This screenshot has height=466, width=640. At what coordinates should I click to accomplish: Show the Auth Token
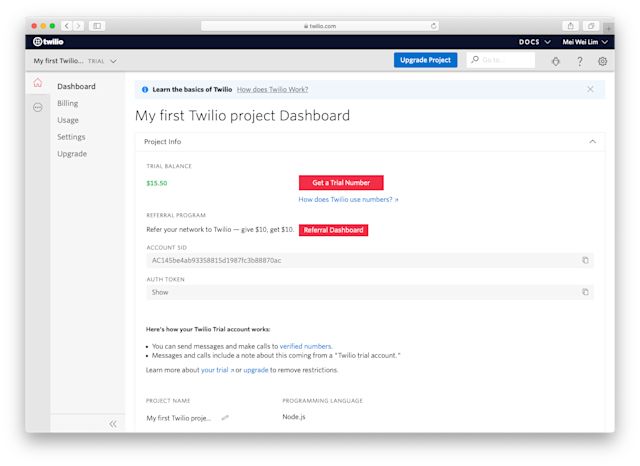click(160, 292)
